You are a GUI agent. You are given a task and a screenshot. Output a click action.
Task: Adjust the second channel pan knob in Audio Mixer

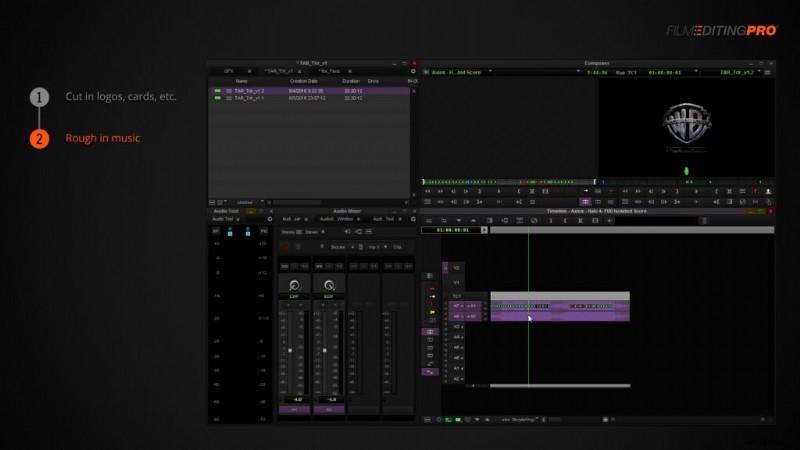[x=329, y=285]
